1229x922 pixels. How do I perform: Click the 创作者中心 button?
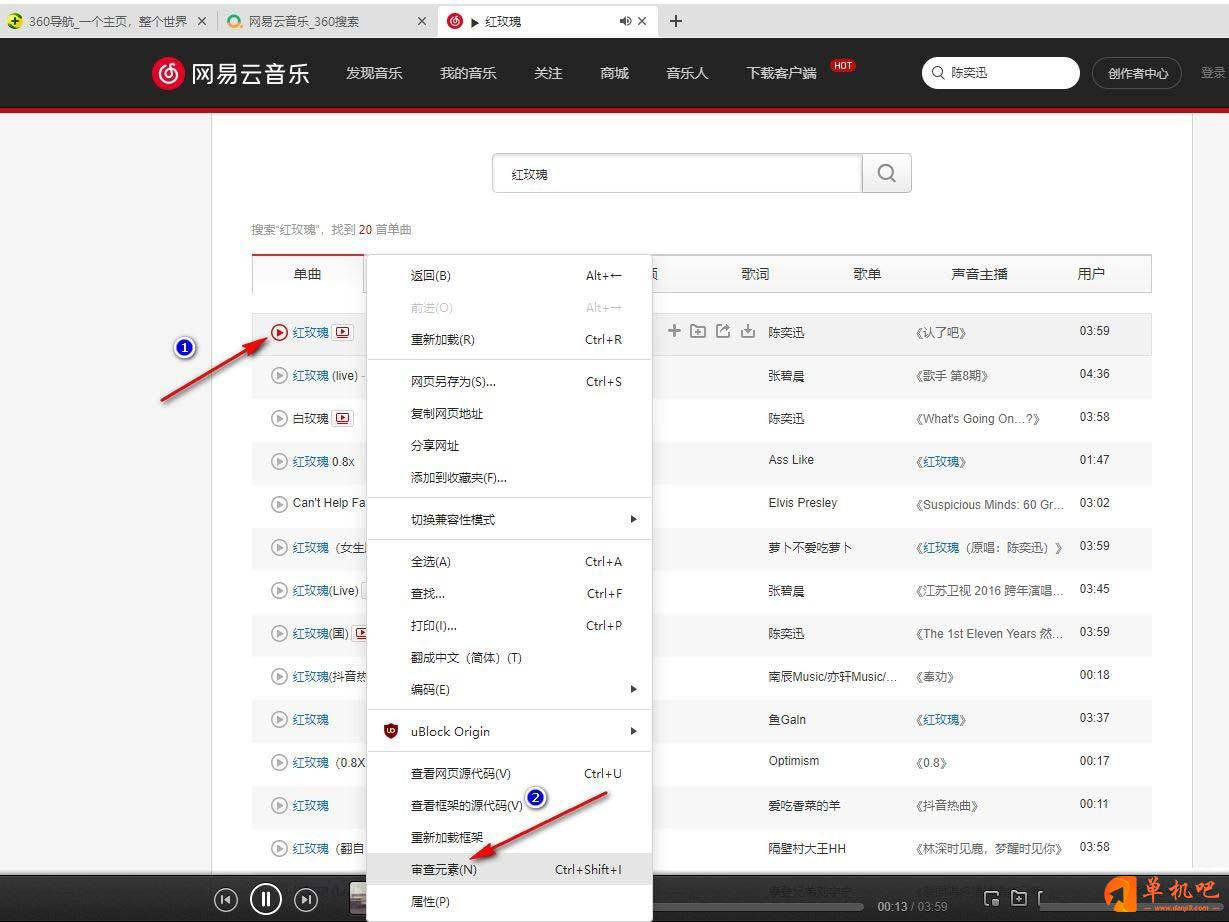[1137, 73]
